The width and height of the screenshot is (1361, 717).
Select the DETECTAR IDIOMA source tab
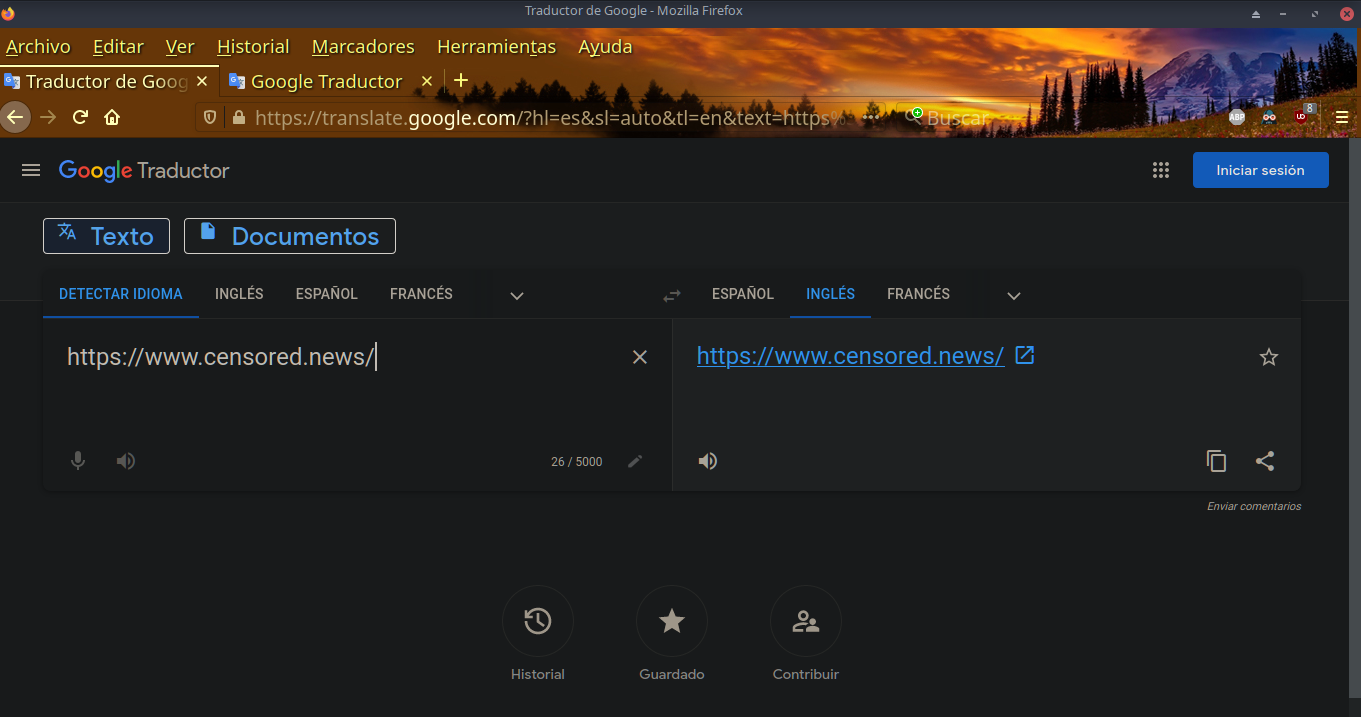[121, 294]
